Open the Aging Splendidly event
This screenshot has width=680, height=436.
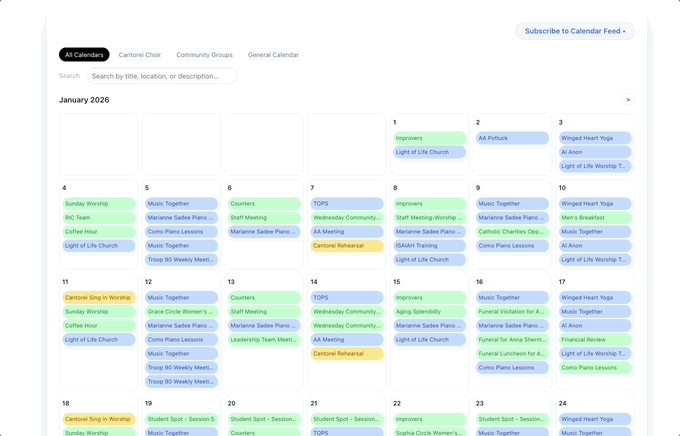429,312
